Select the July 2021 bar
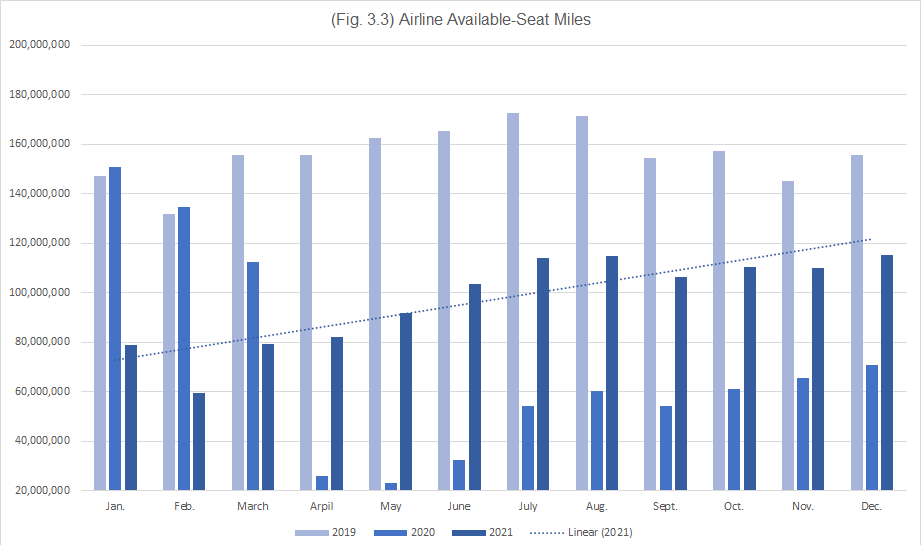The width and height of the screenshot is (923, 545). pyautogui.click(x=543, y=374)
